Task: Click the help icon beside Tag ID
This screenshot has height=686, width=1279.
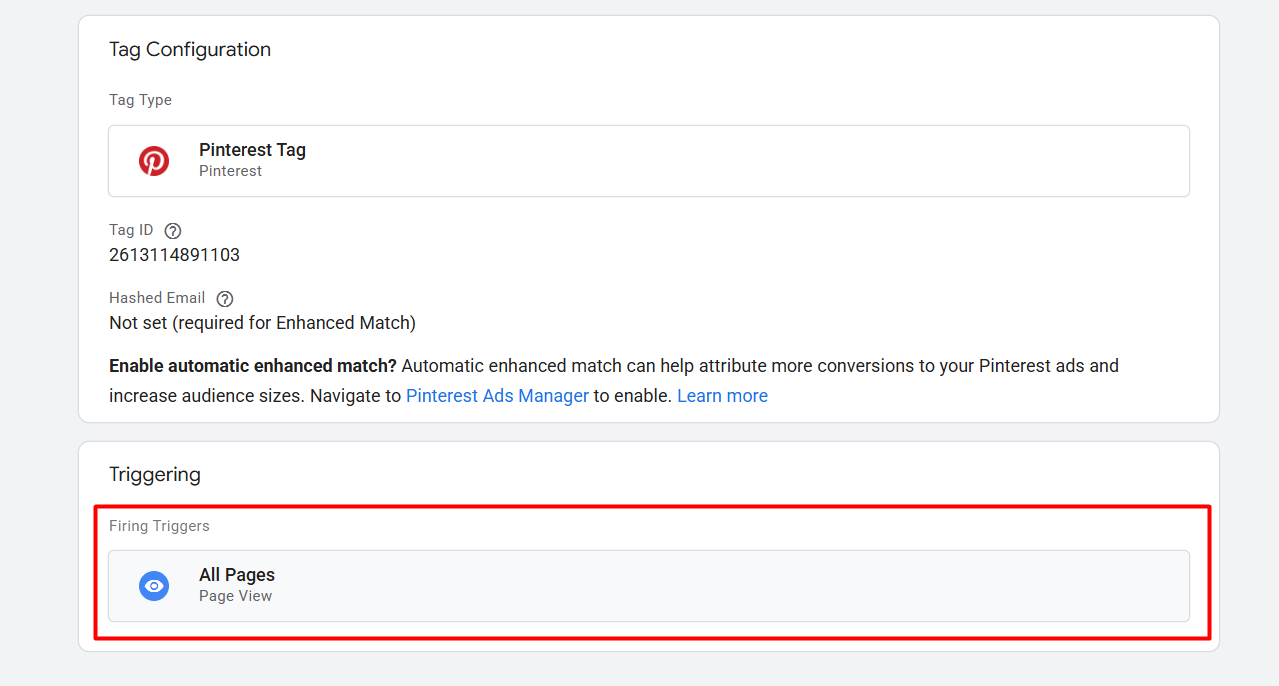Action: coord(173,231)
